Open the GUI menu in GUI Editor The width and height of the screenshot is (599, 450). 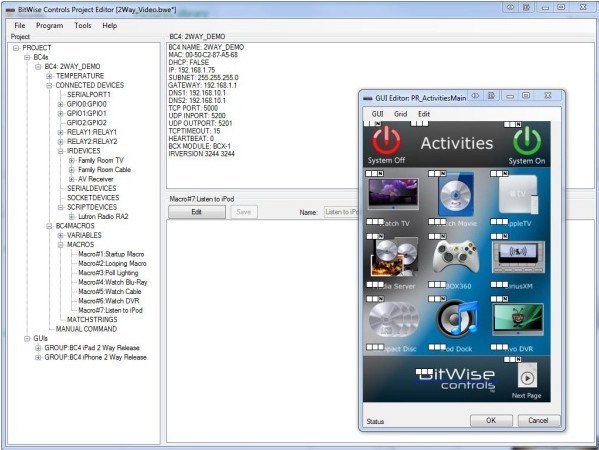377,114
